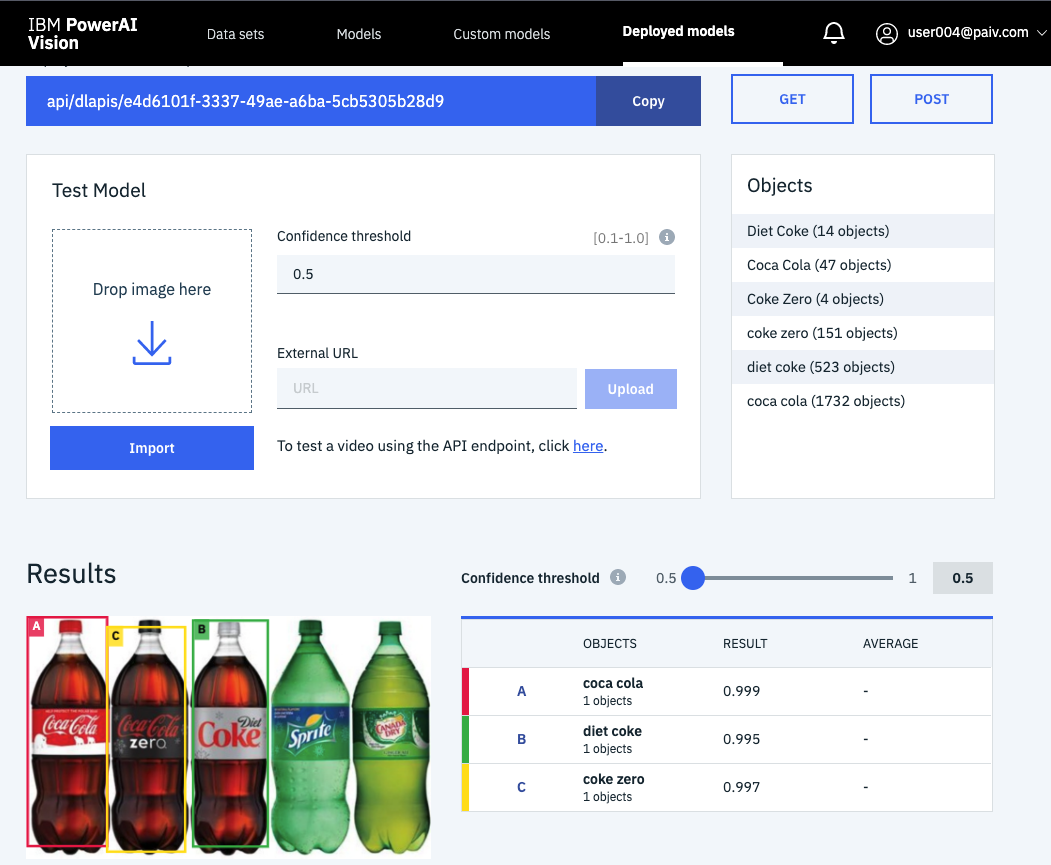Click the download arrow icon in drop zone

152,342
